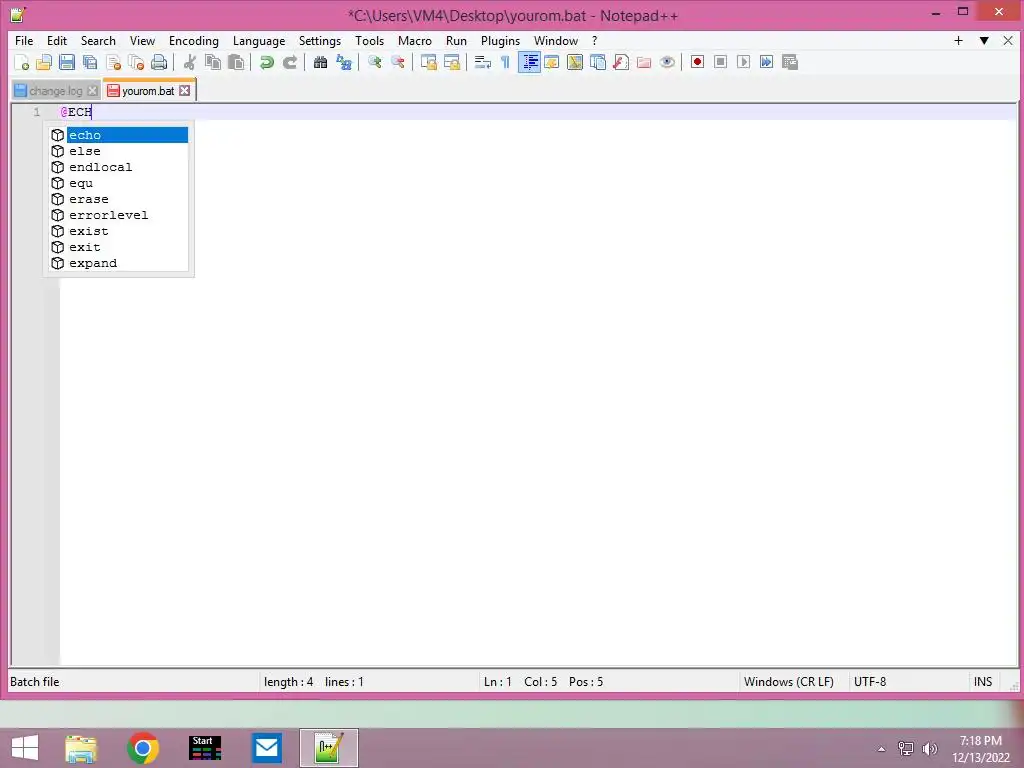Click the Windows (CR LF) status field
Viewport: 1024px width, 768px height.
tap(789, 682)
